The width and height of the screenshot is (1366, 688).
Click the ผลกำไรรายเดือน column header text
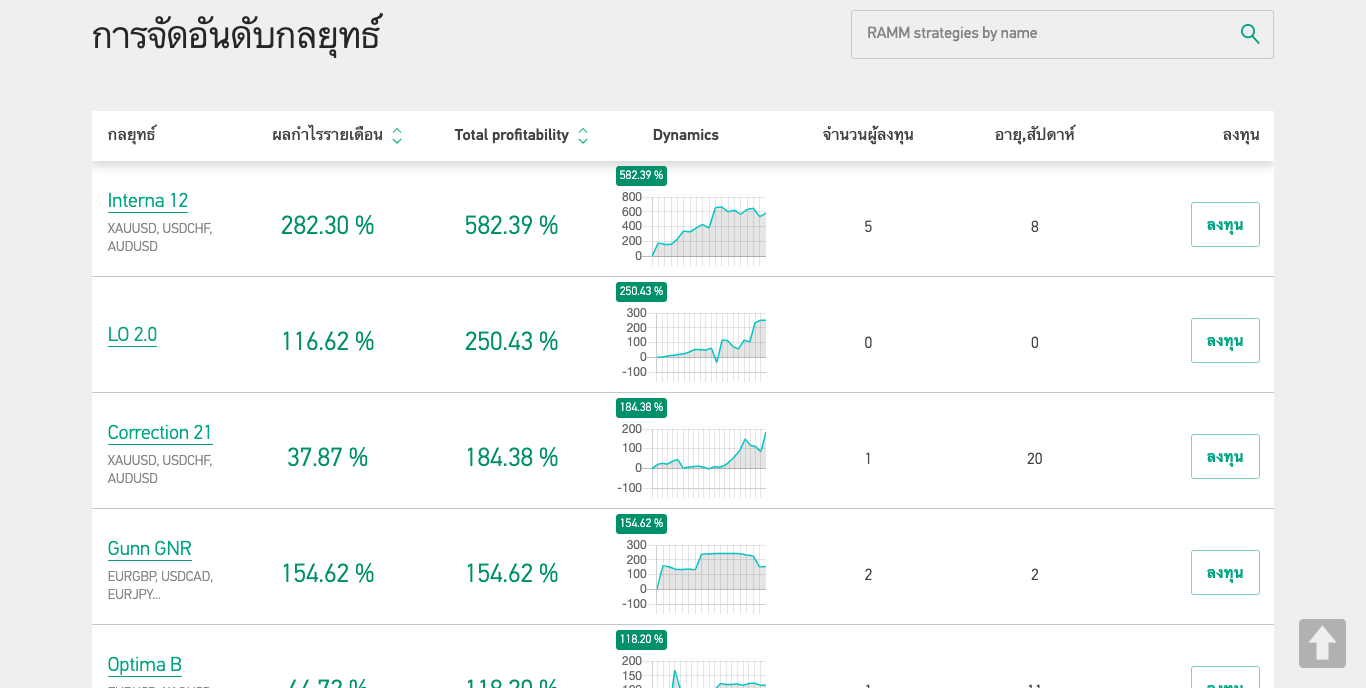coord(327,135)
